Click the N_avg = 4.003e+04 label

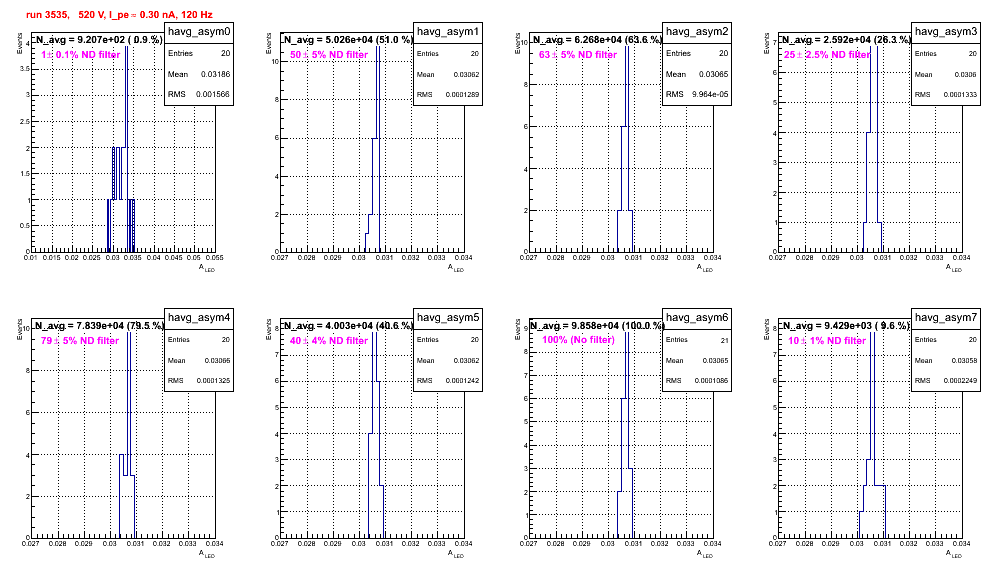(348, 326)
